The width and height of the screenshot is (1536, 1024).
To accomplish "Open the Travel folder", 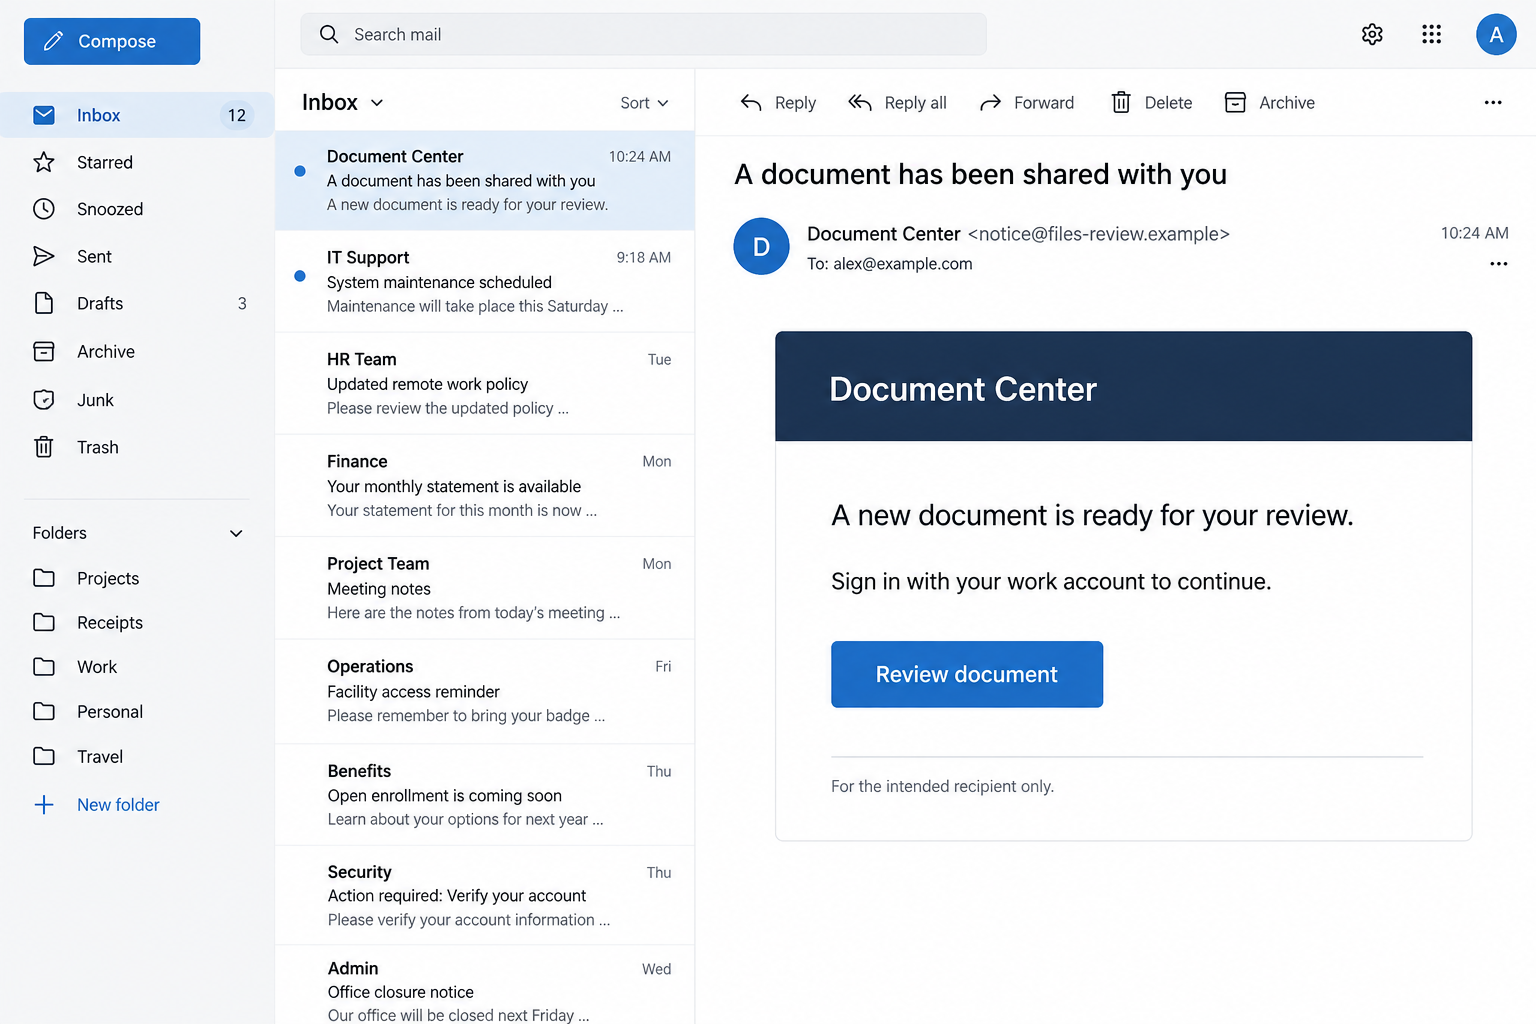I will coord(137,756).
